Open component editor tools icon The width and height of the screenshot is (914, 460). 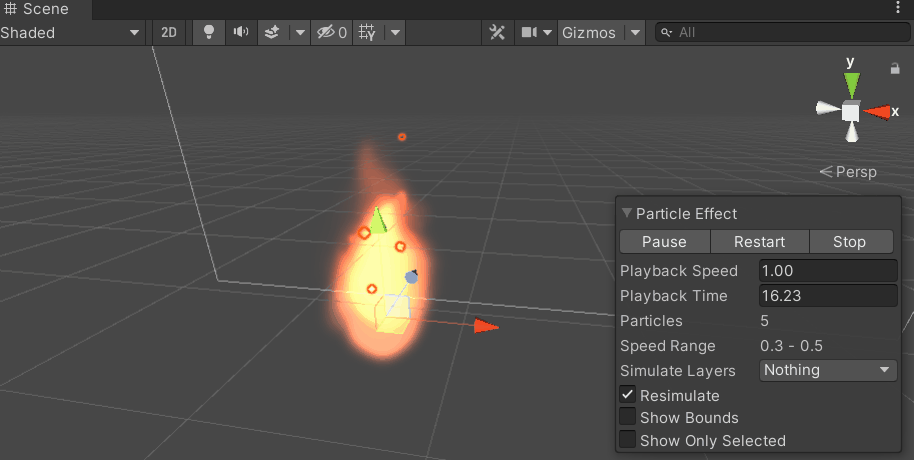(497, 33)
